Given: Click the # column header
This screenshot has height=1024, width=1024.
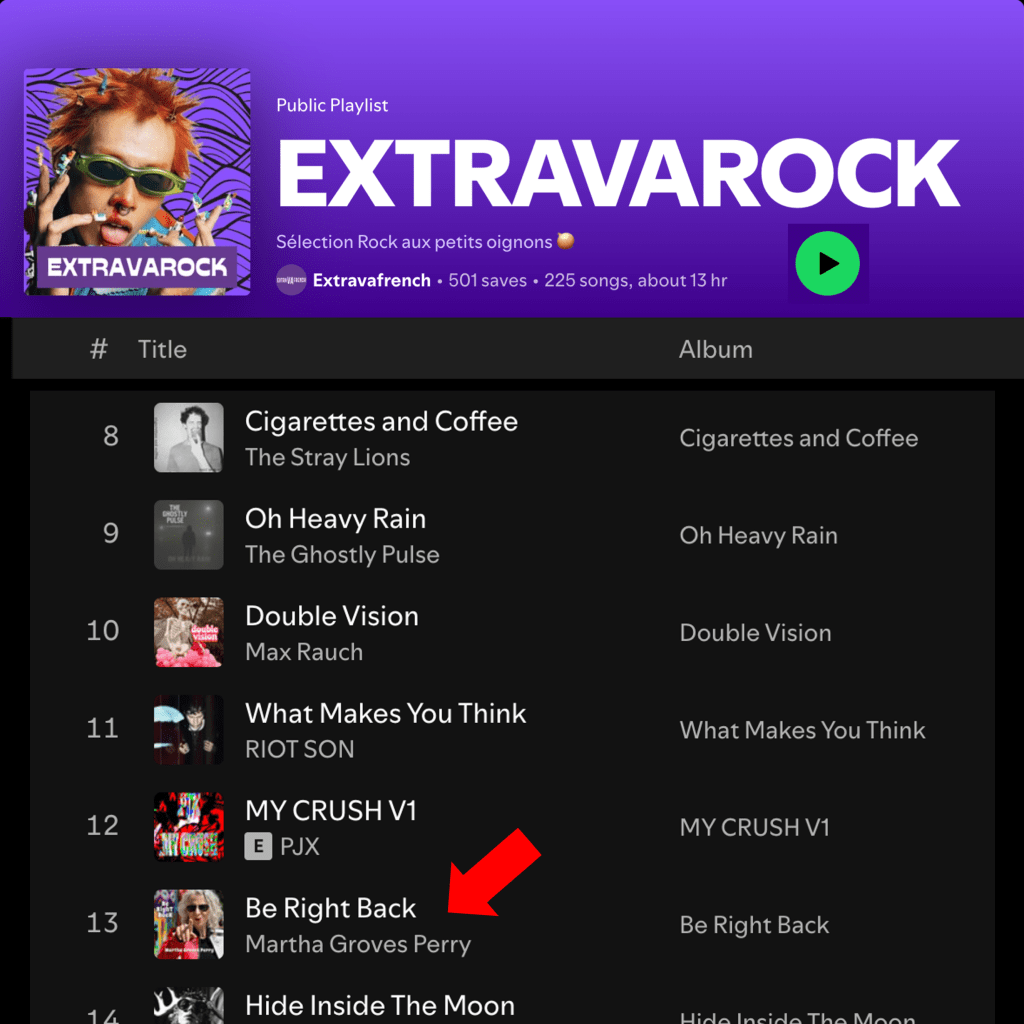Looking at the screenshot, I should coord(98,349).
